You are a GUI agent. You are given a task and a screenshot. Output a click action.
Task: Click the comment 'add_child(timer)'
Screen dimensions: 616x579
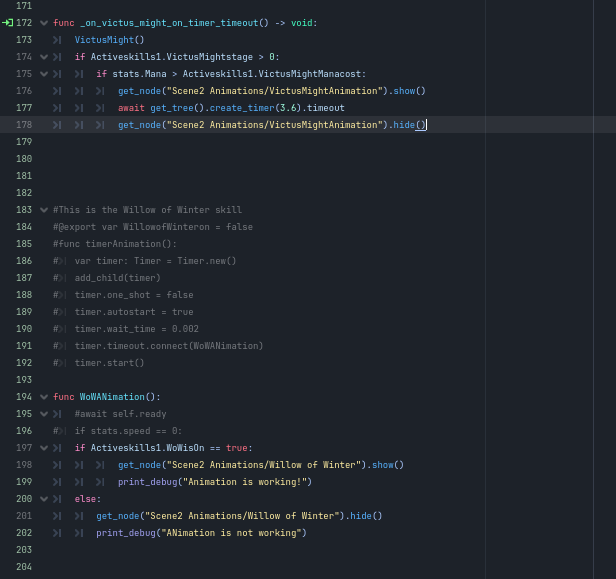pyautogui.click(x=117, y=278)
